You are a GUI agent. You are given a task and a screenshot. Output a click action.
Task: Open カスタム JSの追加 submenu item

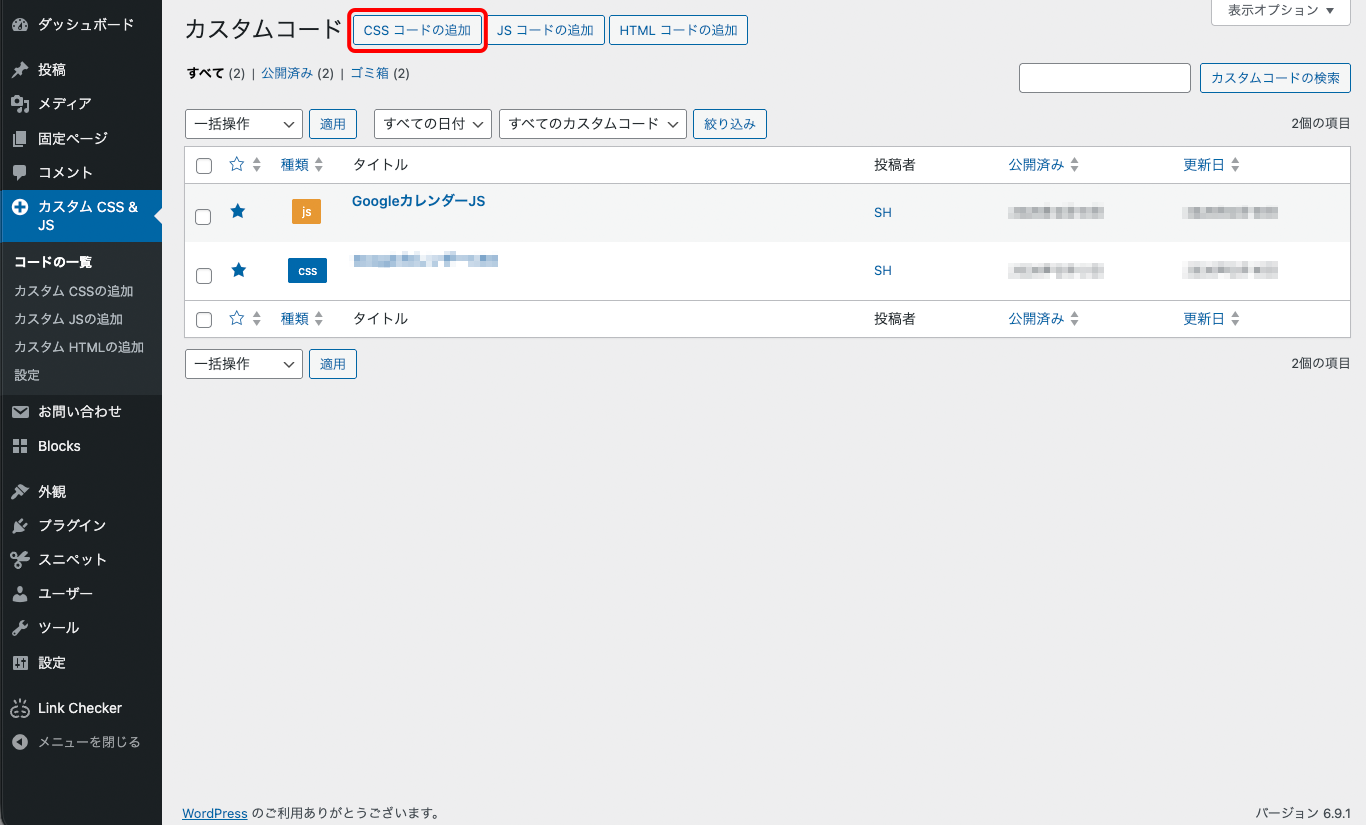(68, 319)
